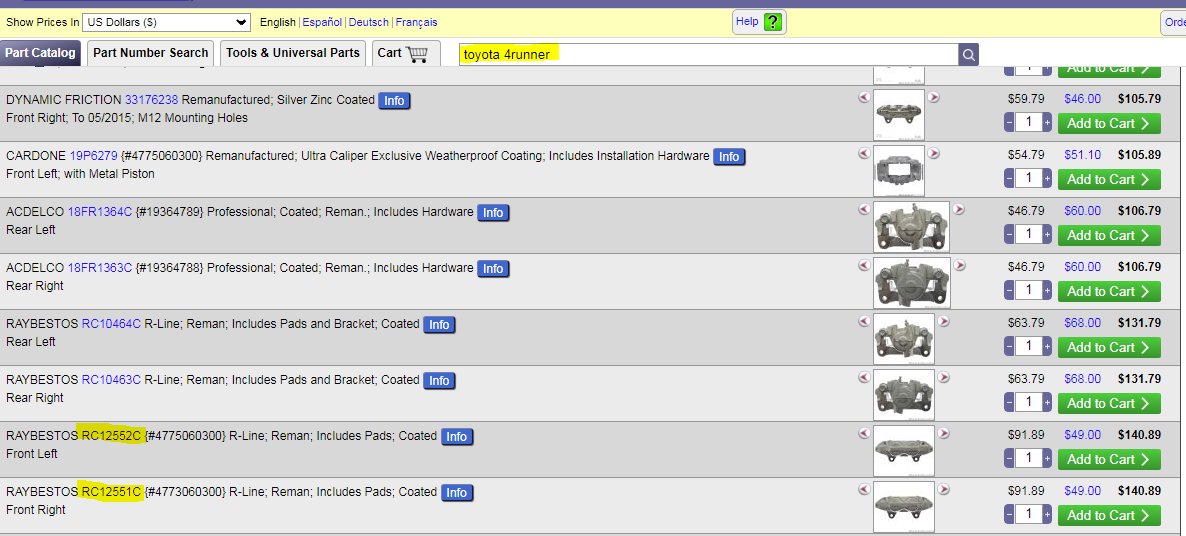Screen dimensions: 1186x536
Task: View thumbnail of Dynamic Friction 33176238 caliper
Action: click(899, 114)
